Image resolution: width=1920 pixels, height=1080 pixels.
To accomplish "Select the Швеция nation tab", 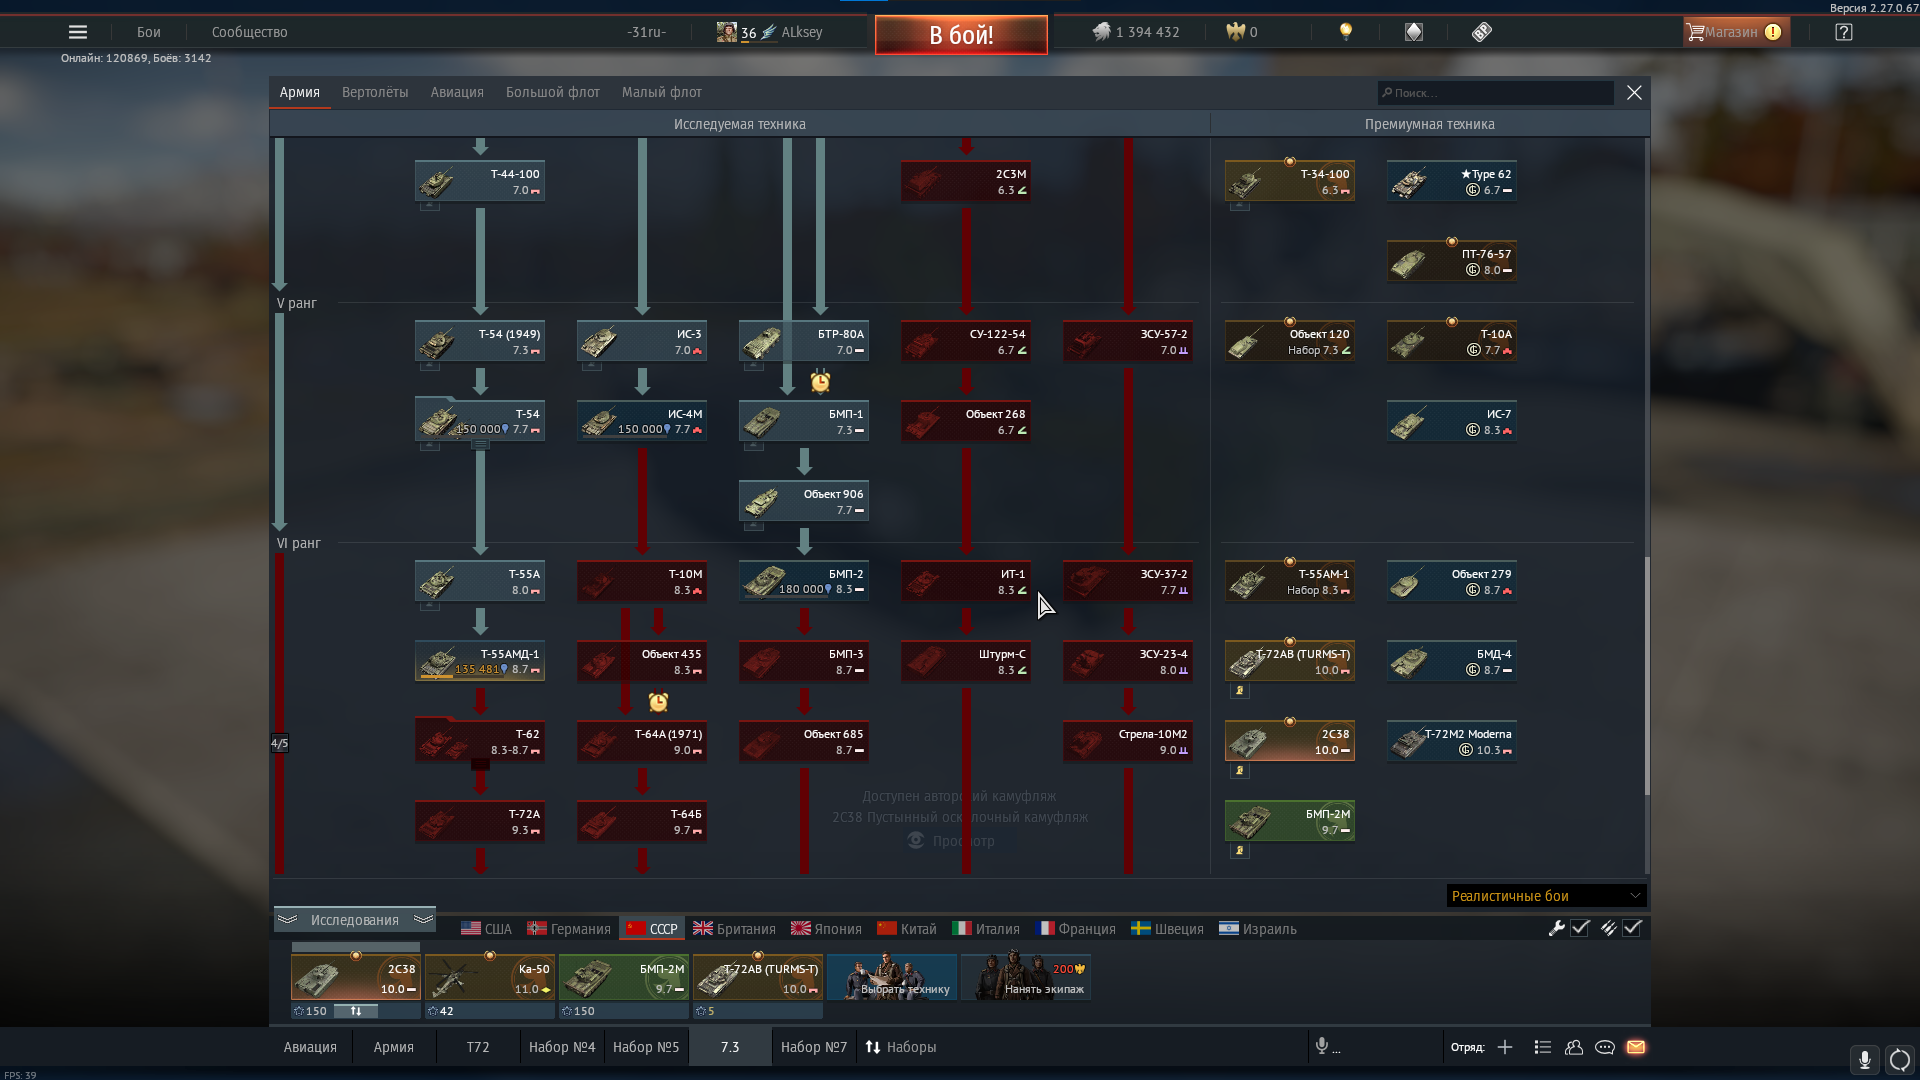I will 1167,929.
